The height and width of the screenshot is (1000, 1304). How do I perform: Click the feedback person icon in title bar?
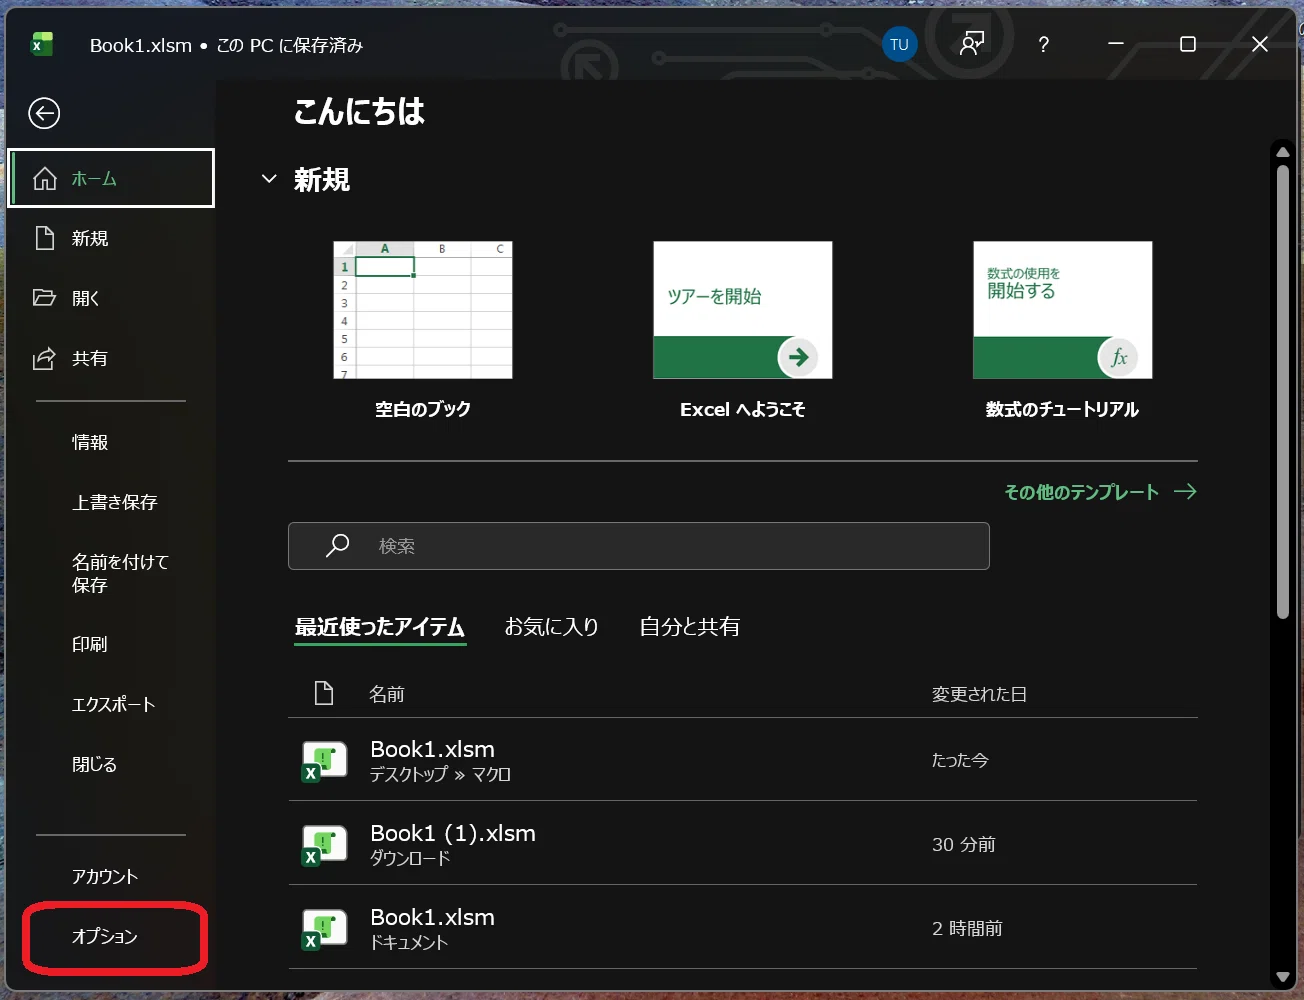(971, 44)
